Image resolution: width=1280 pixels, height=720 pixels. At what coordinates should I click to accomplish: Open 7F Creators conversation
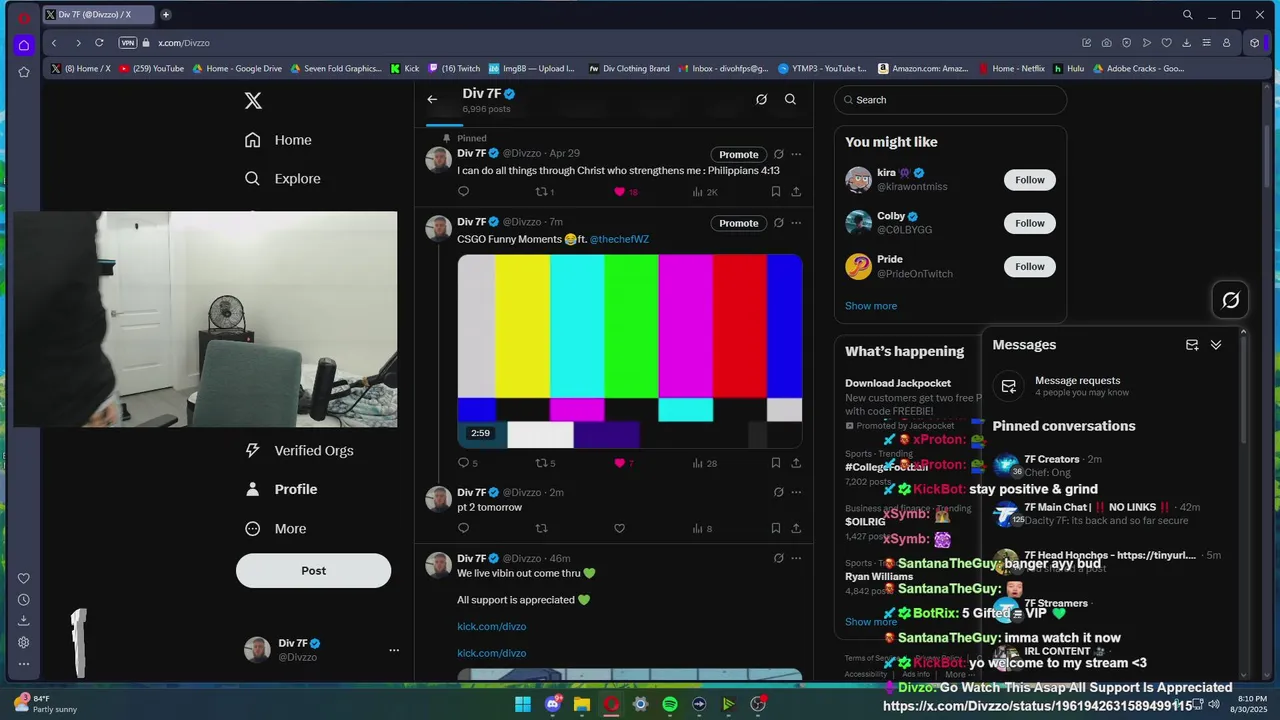click(x=1111, y=466)
